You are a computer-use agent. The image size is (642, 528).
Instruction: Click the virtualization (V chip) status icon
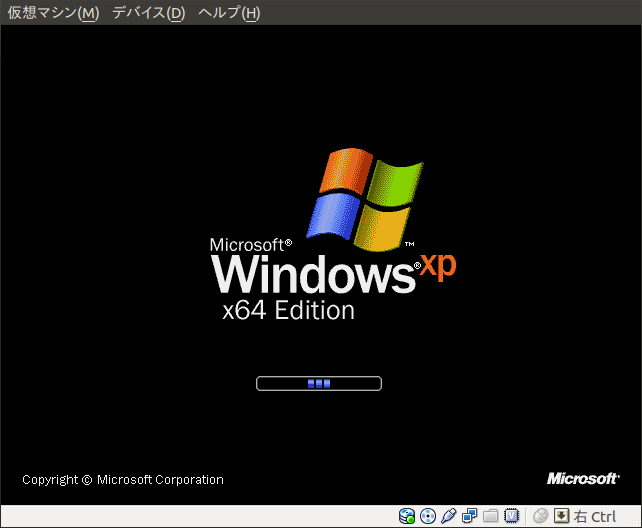[x=511, y=516]
